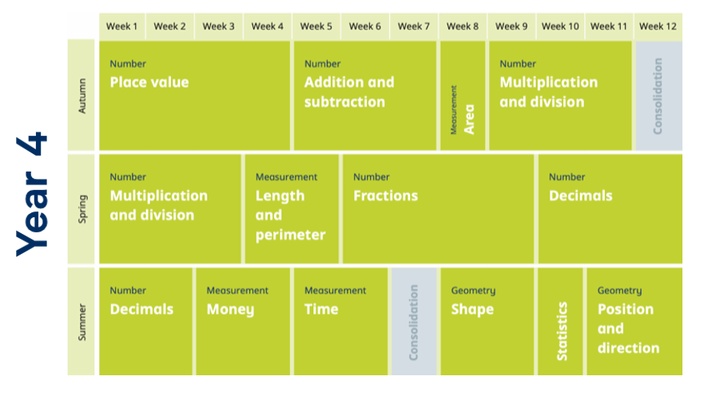Viewport: 704px width, 404px height.
Task: Open the Statistics block
Action: pos(560,321)
